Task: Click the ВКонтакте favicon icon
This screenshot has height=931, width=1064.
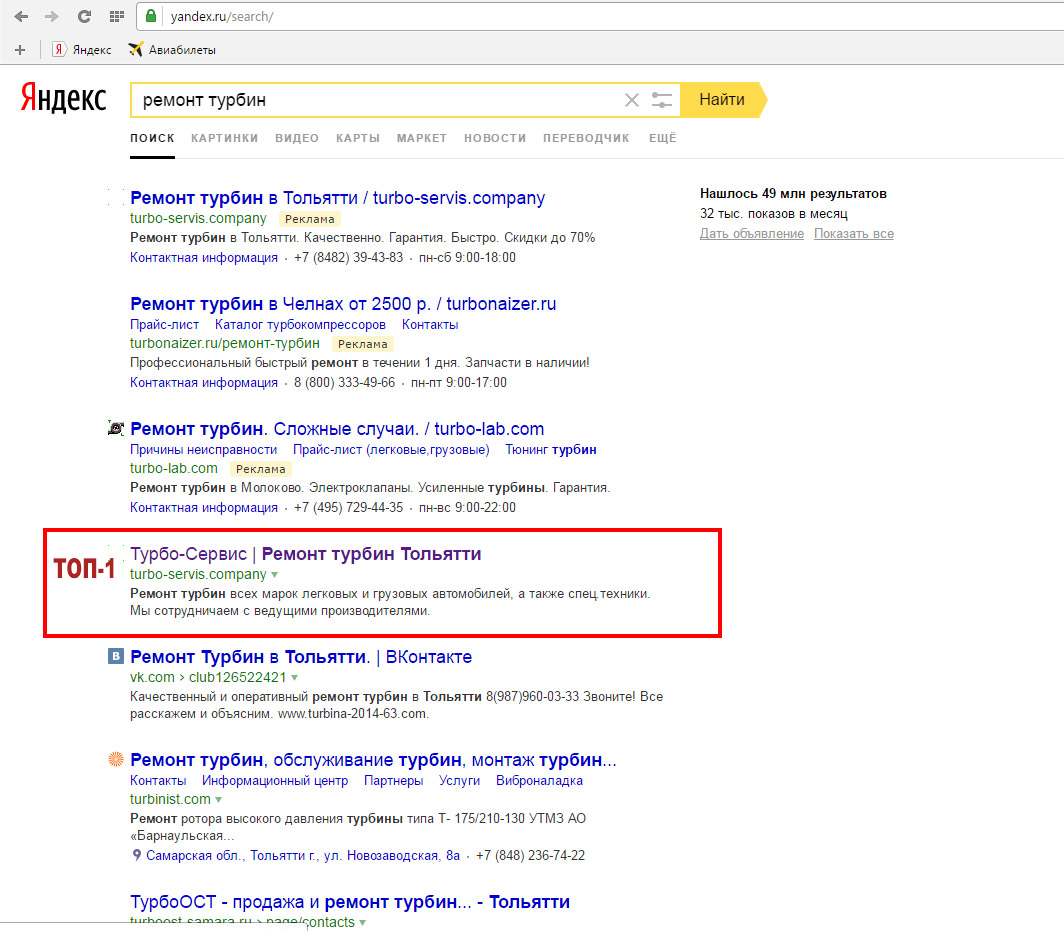Action: [116, 656]
